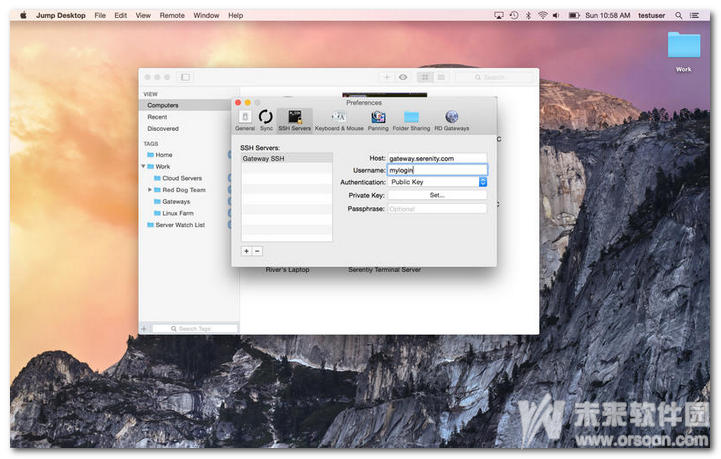Open the Folder Sharing preferences tab
721x459 pixels.
(411, 120)
